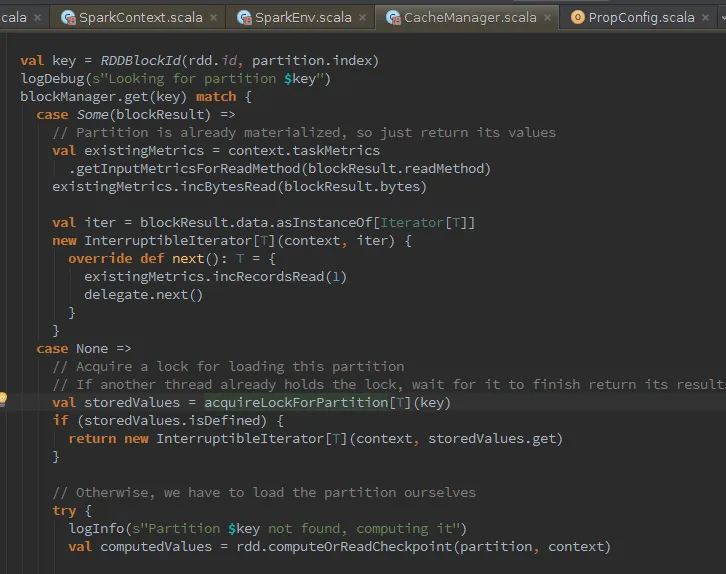Click the 'case None =>' line
This screenshot has height=574, width=726.
pyautogui.click(x=84, y=349)
